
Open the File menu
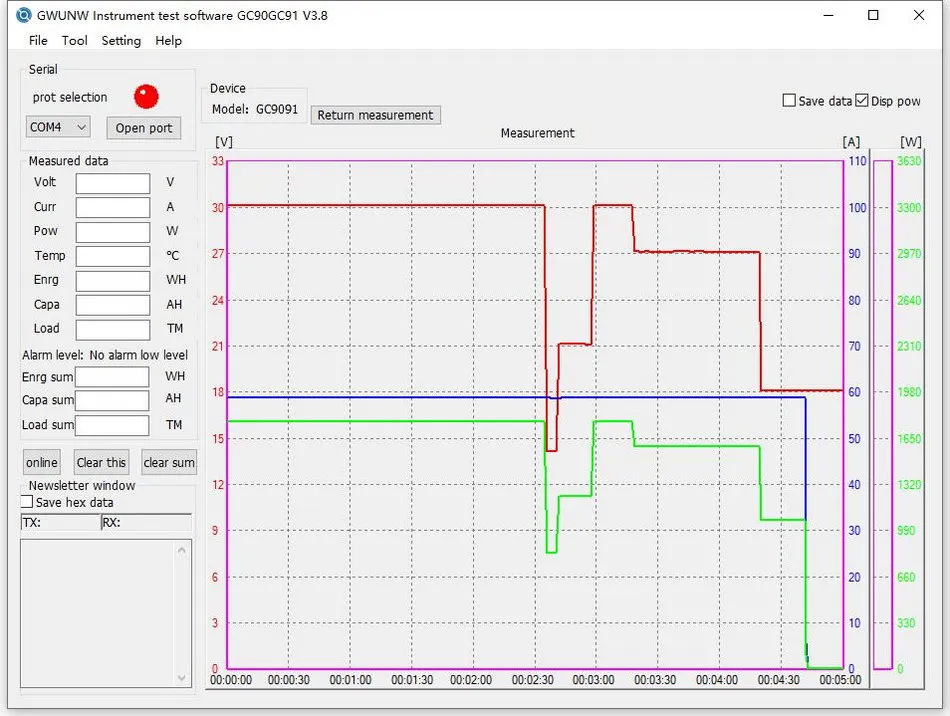click(x=38, y=41)
